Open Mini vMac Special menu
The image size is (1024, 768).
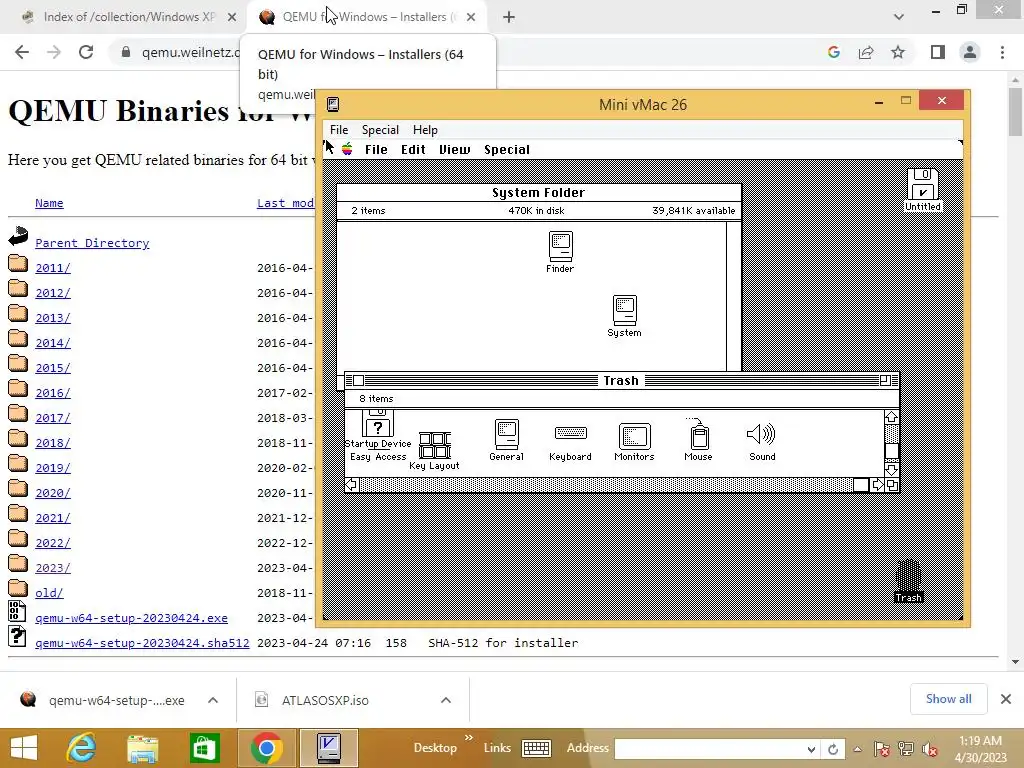click(380, 129)
